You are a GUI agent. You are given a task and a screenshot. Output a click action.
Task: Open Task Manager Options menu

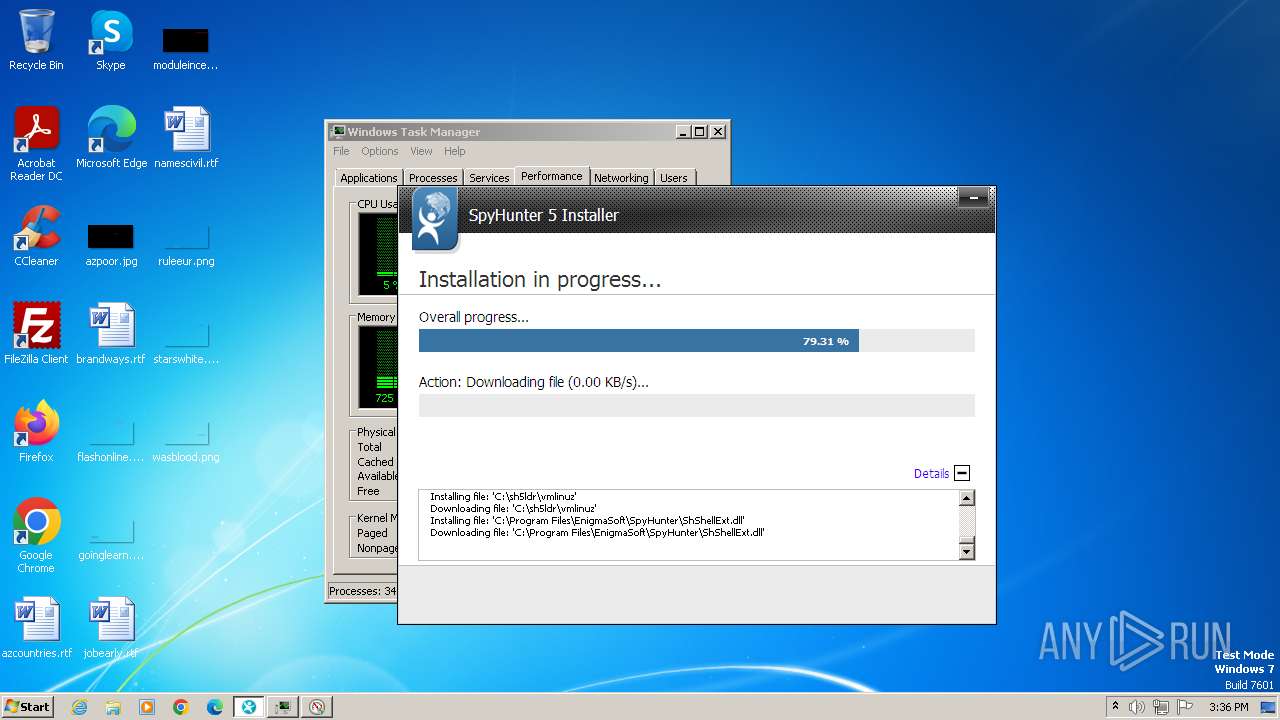tap(380, 151)
